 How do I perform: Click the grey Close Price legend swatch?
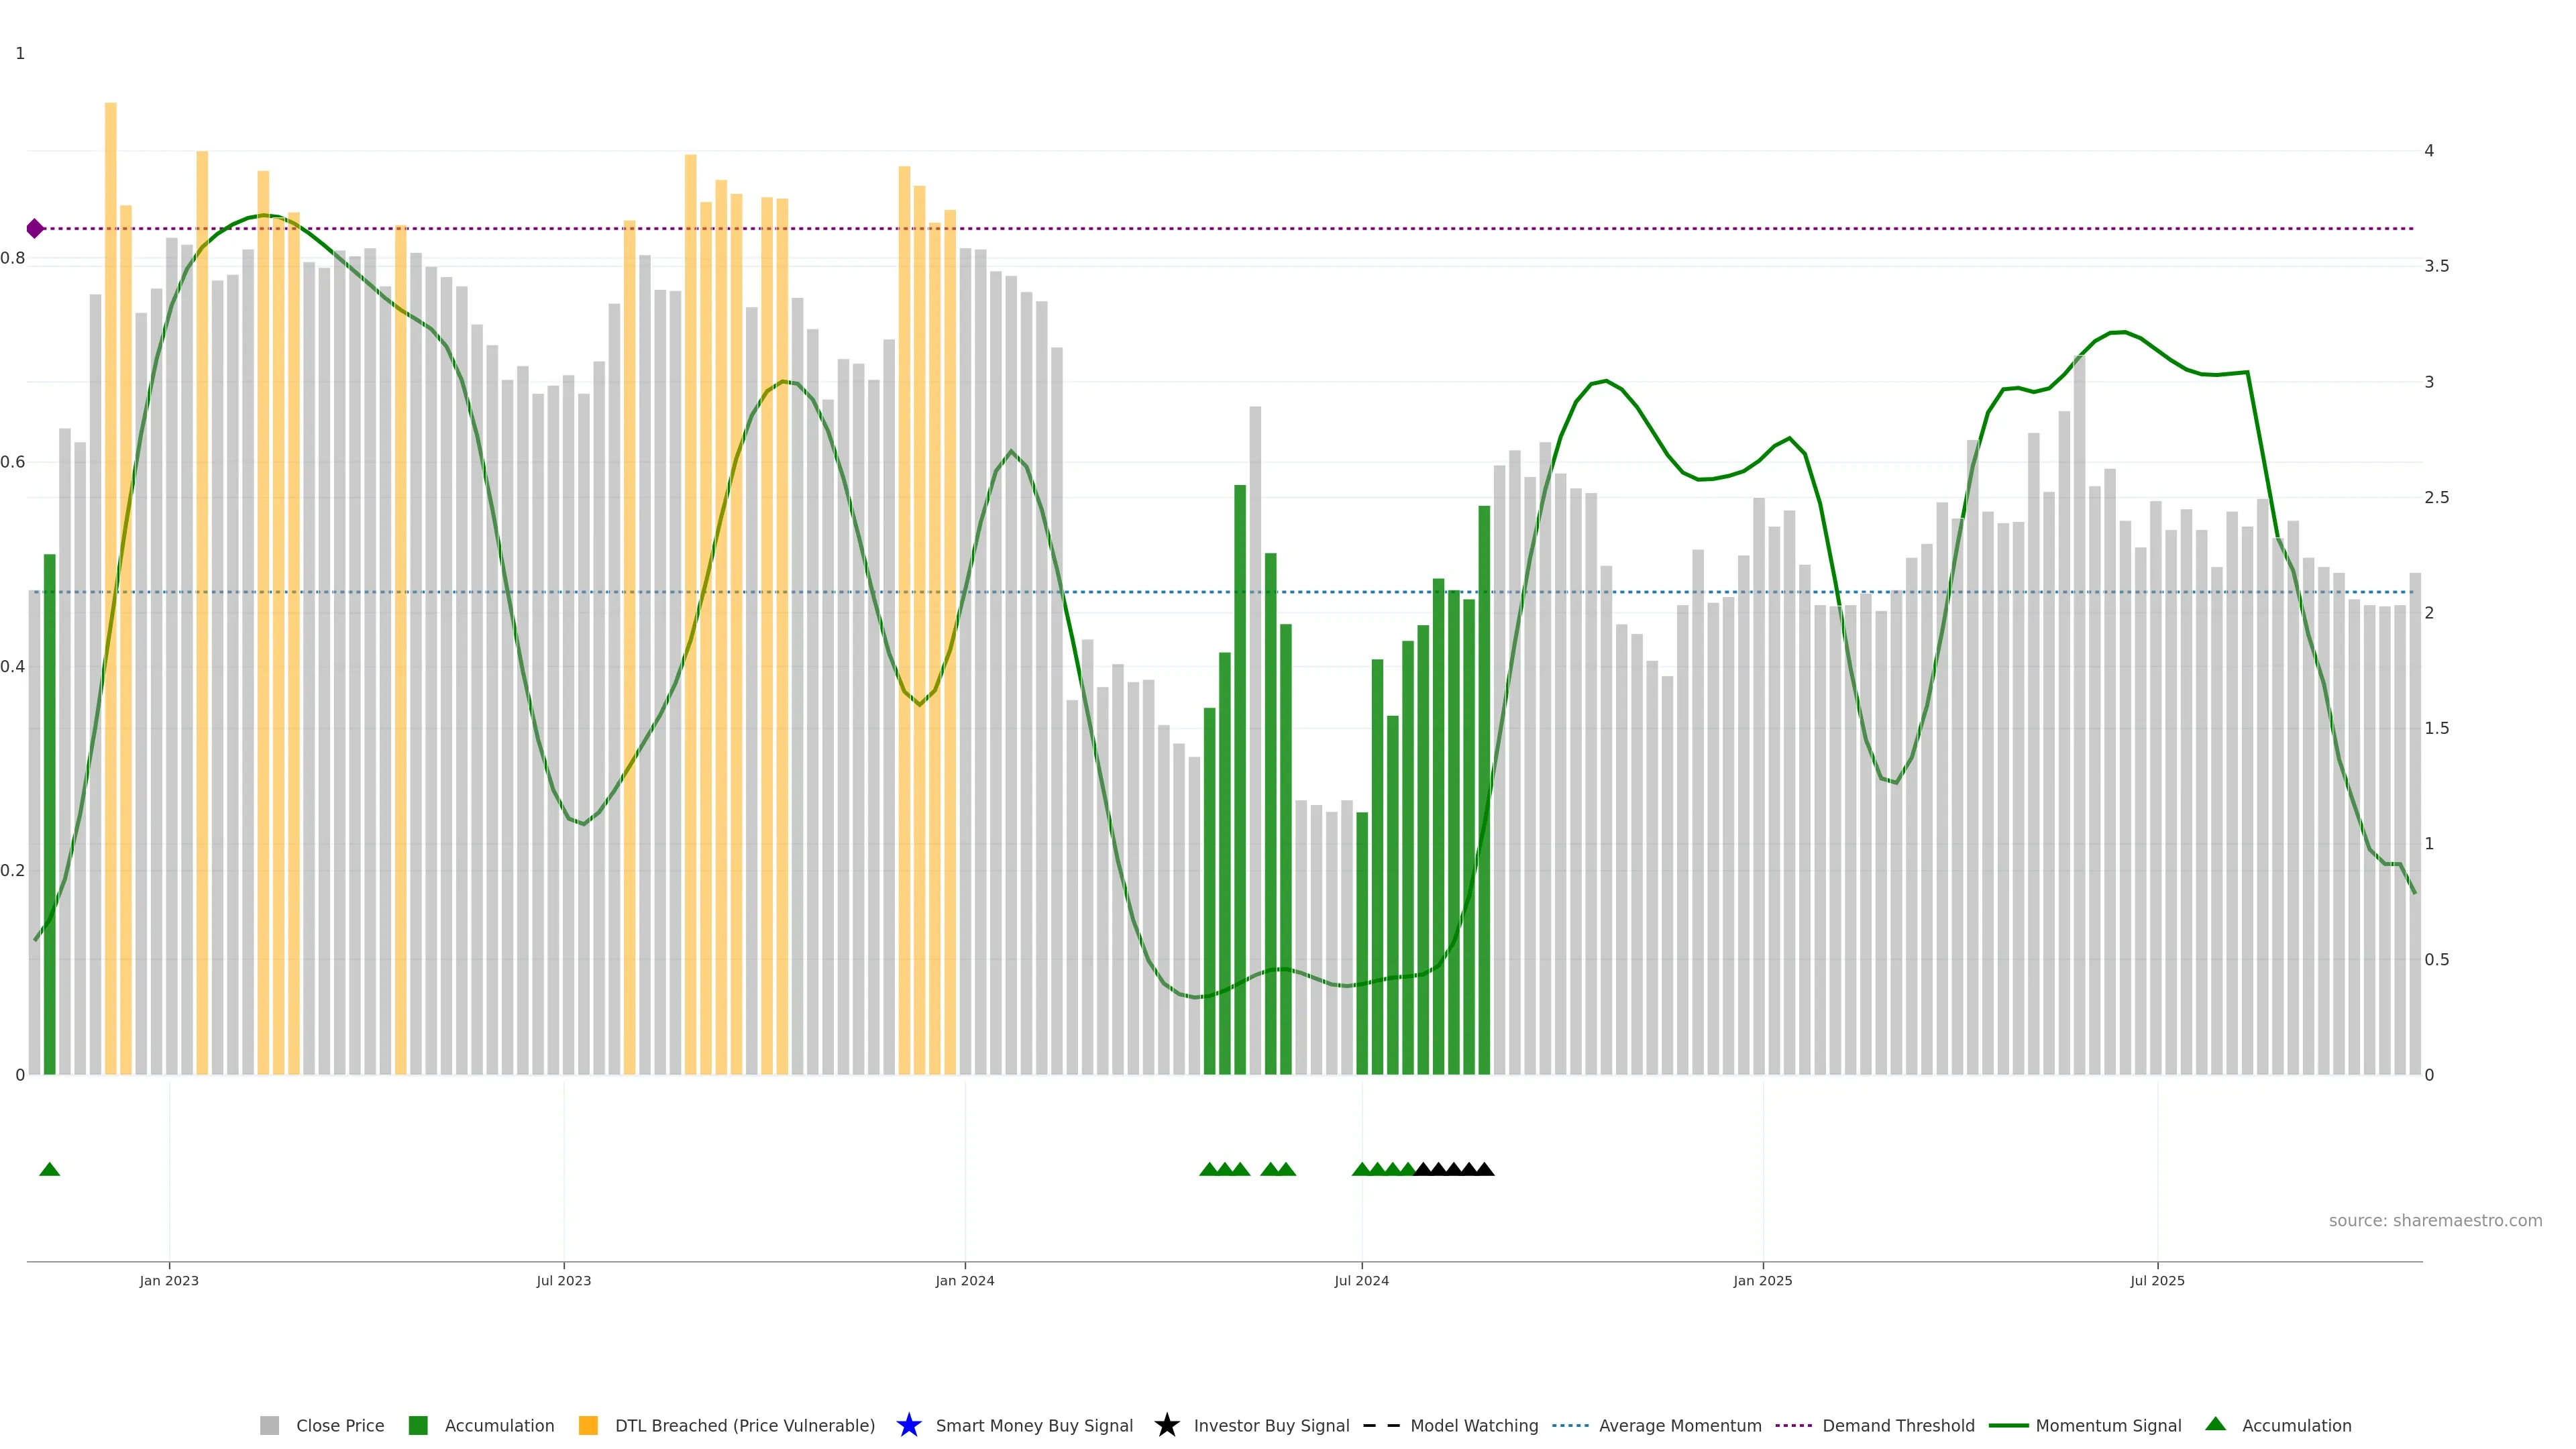(x=269, y=1425)
